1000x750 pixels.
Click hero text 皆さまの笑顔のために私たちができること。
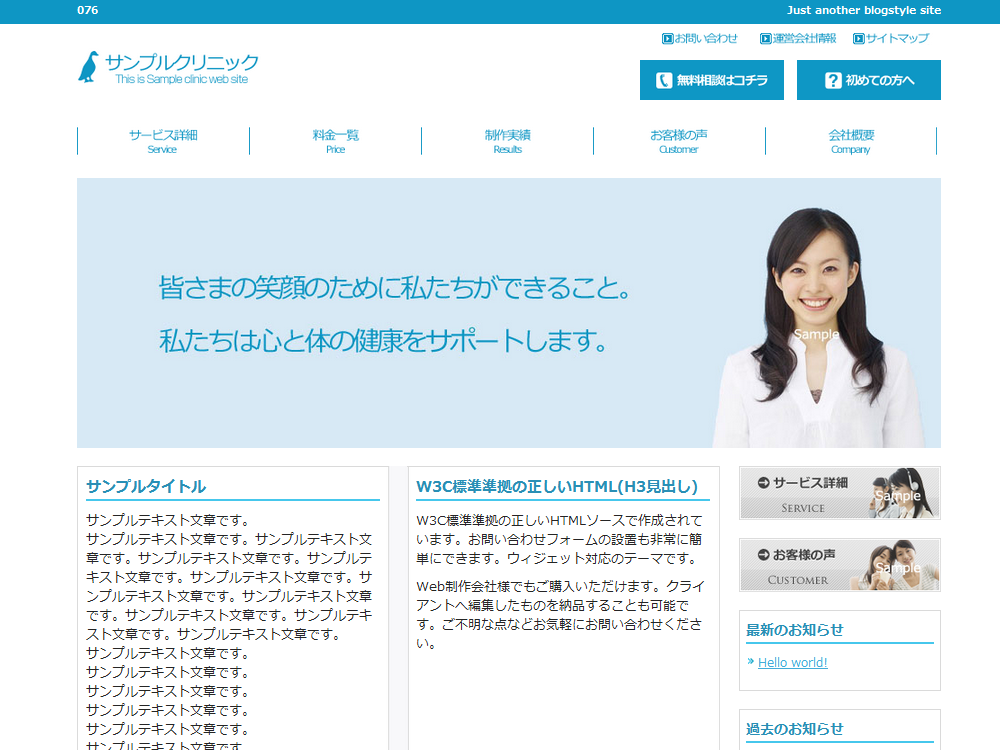coord(395,288)
